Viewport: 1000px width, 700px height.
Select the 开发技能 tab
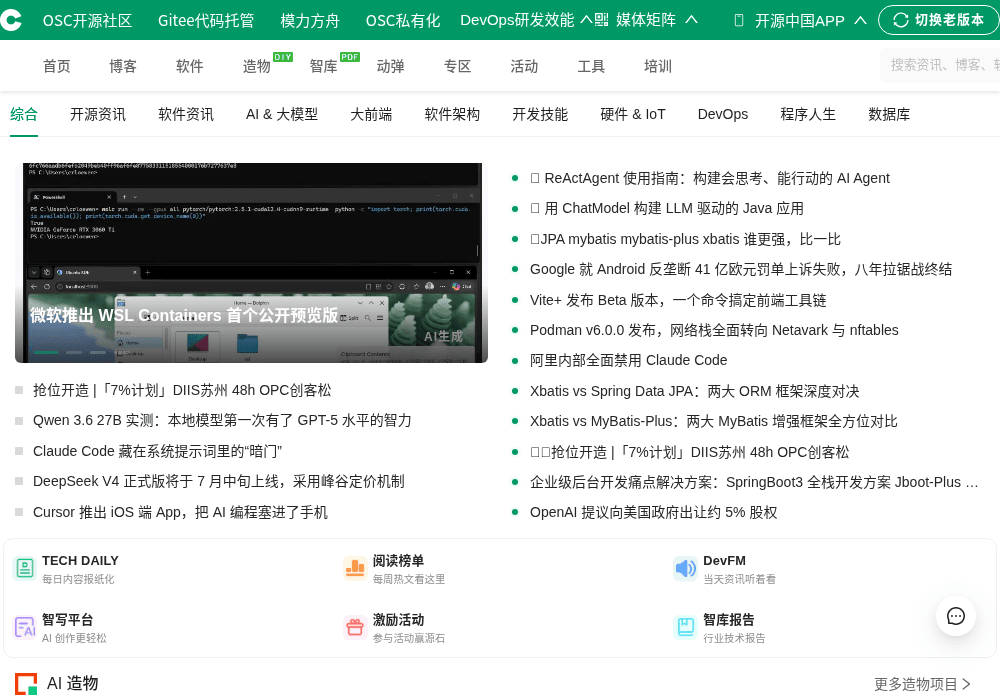[540, 114]
